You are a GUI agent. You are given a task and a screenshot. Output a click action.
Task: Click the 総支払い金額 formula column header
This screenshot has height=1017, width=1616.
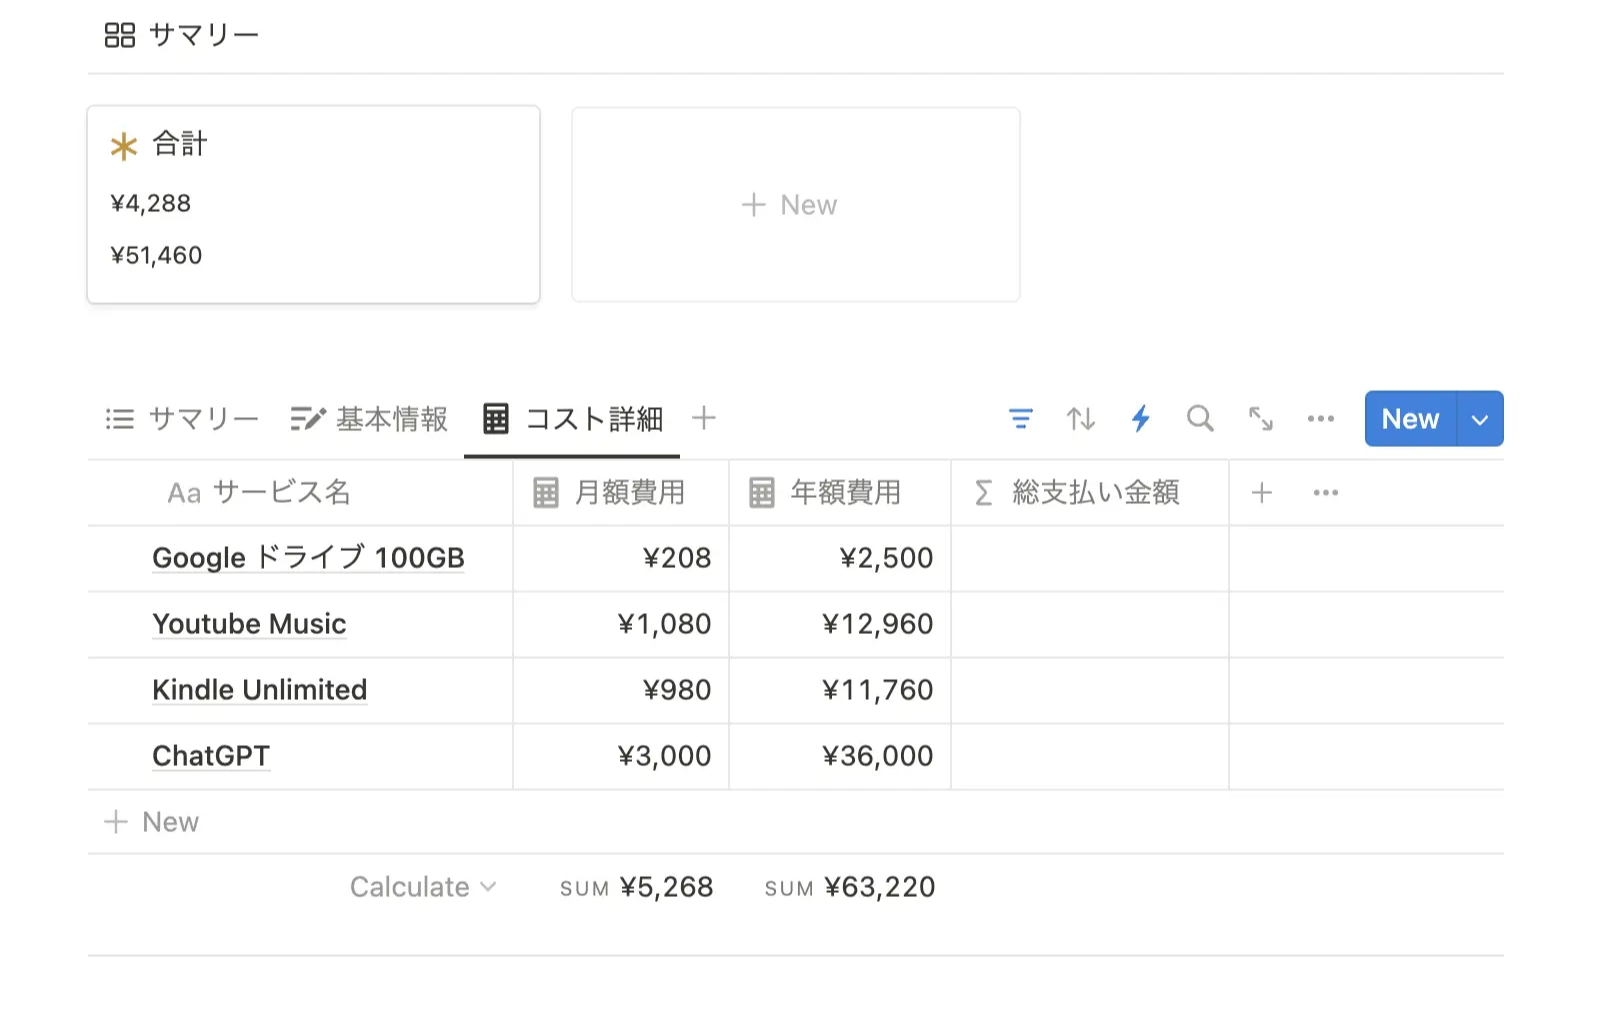[1090, 493]
